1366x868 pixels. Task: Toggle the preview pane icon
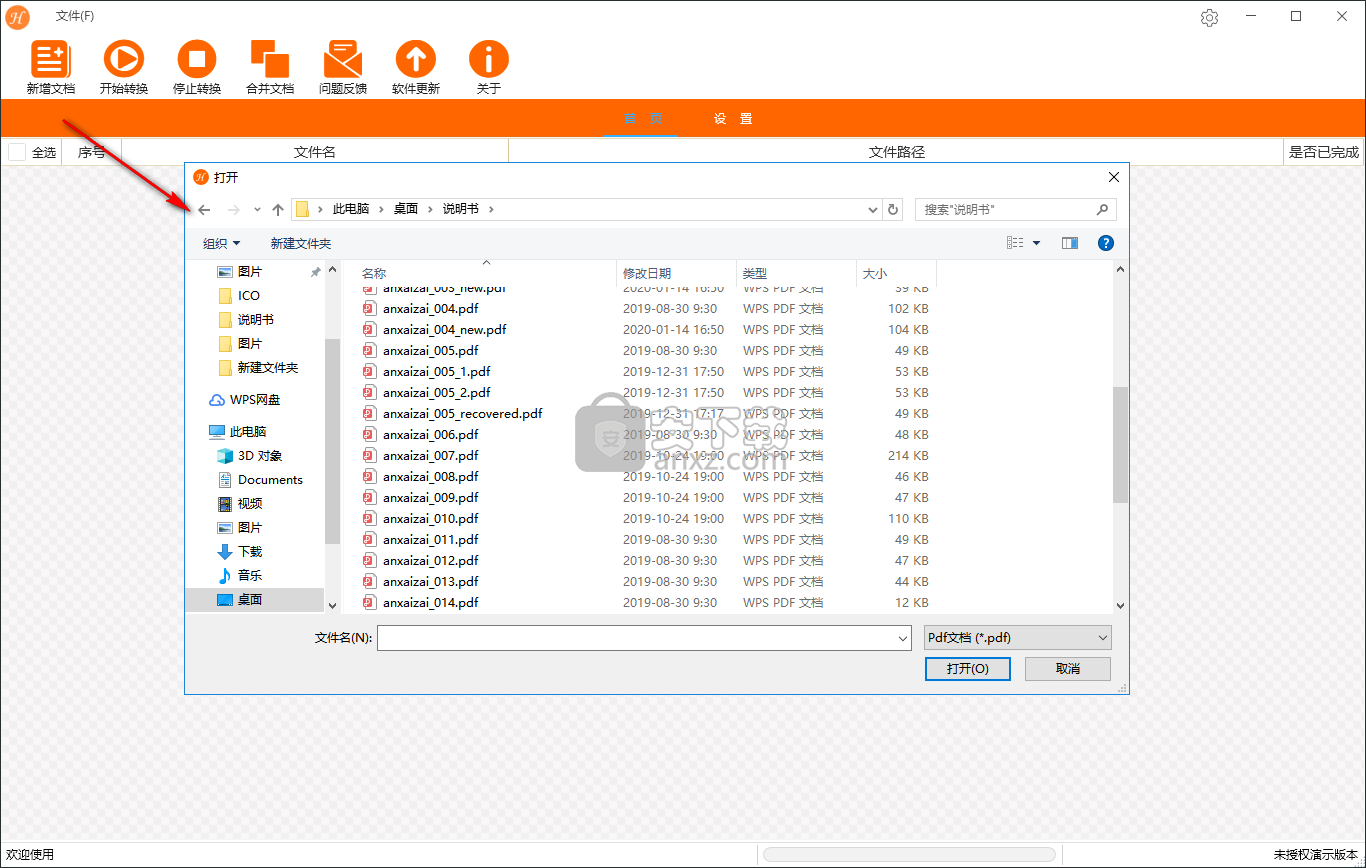coord(1070,243)
